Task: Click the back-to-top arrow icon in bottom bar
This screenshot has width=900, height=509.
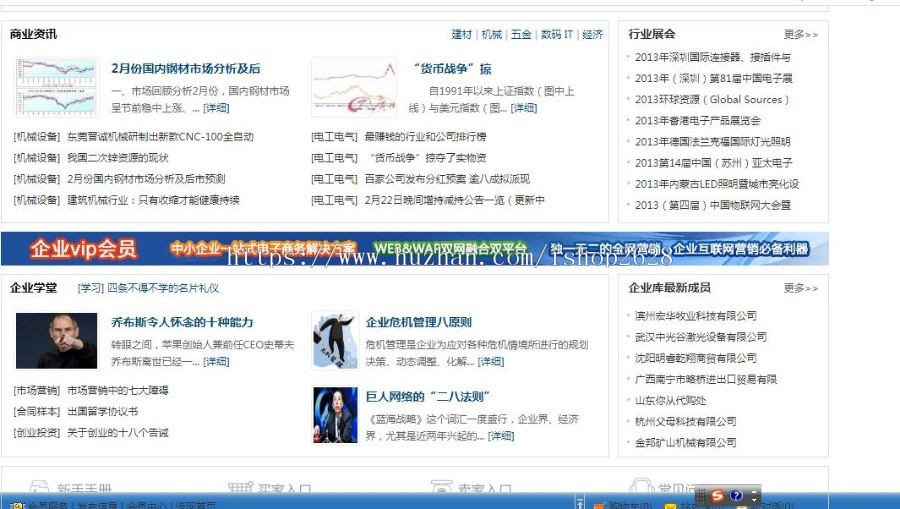Action: coord(580,503)
